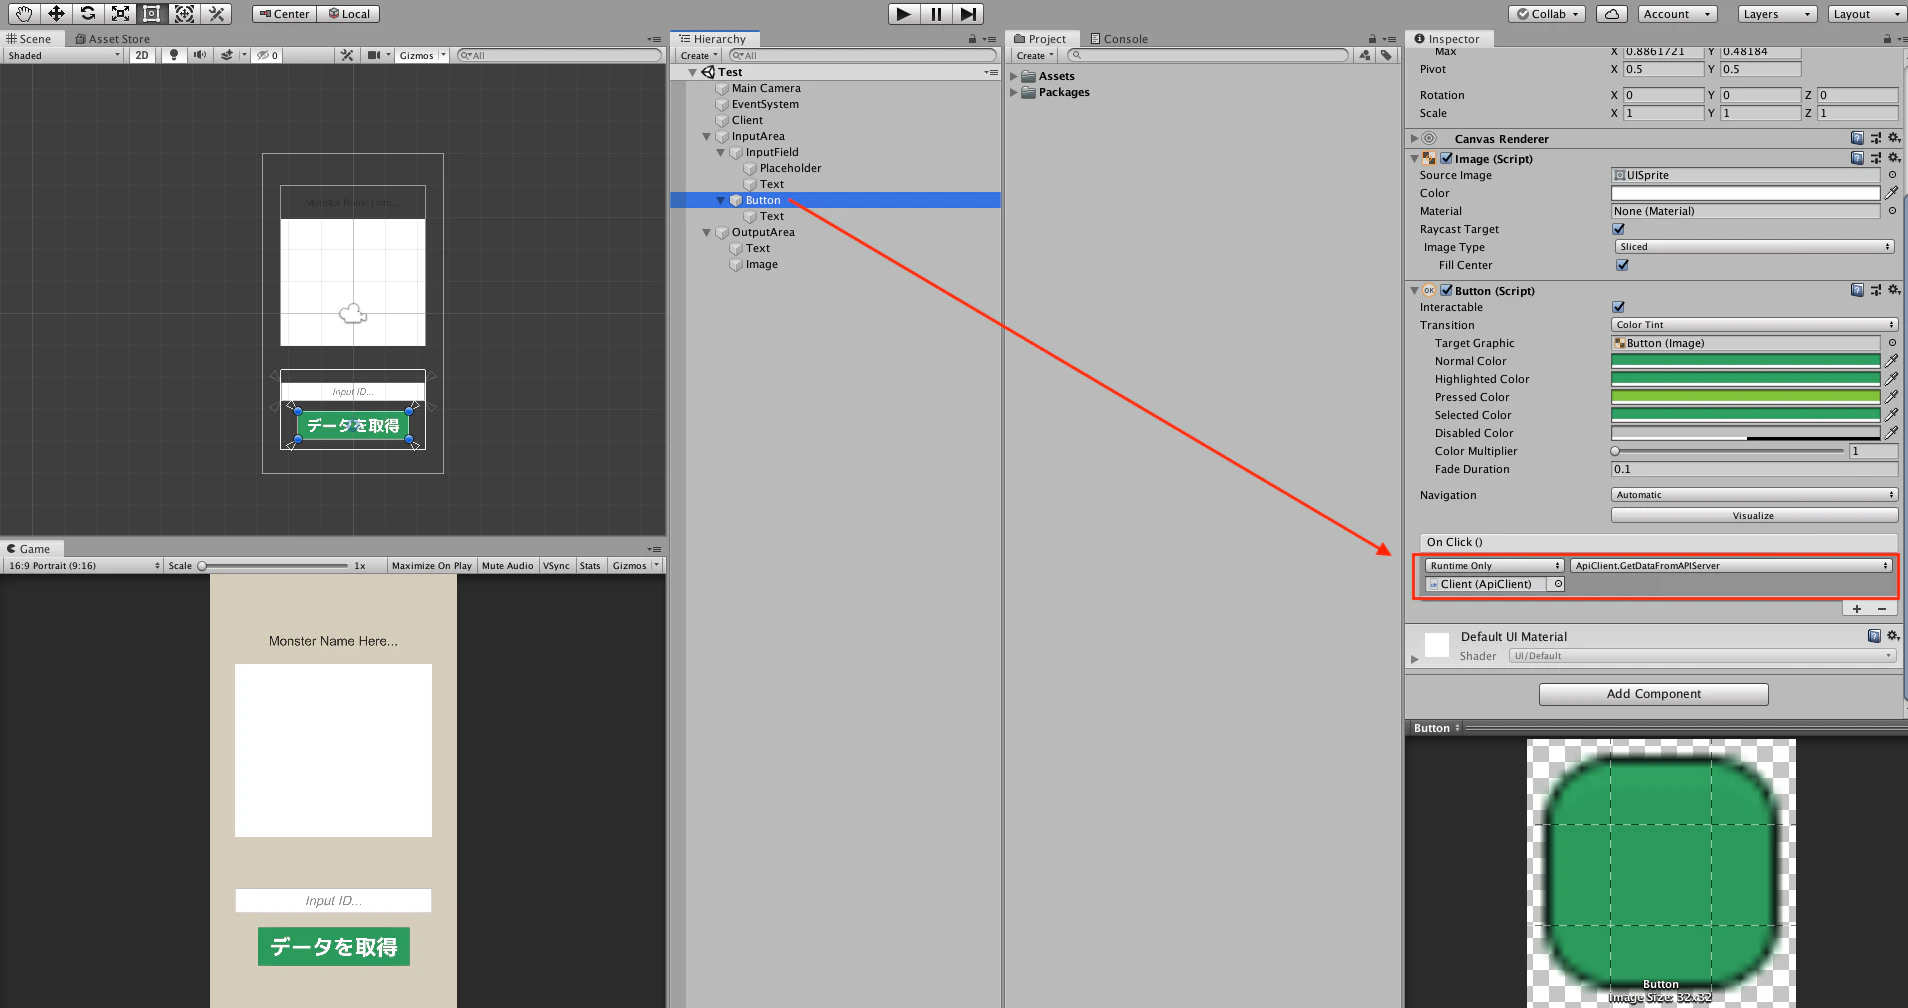Image resolution: width=1908 pixels, height=1008 pixels.
Task: Open Transition Color Tint dropdown
Action: (x=1754, y=325)
